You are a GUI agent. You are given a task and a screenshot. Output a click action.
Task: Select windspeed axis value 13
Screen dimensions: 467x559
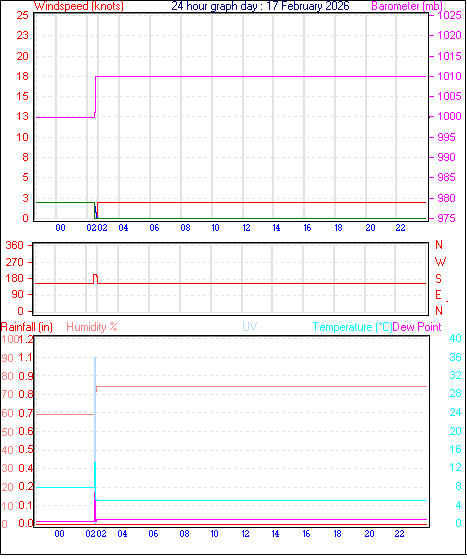click(x=22, y=116)
